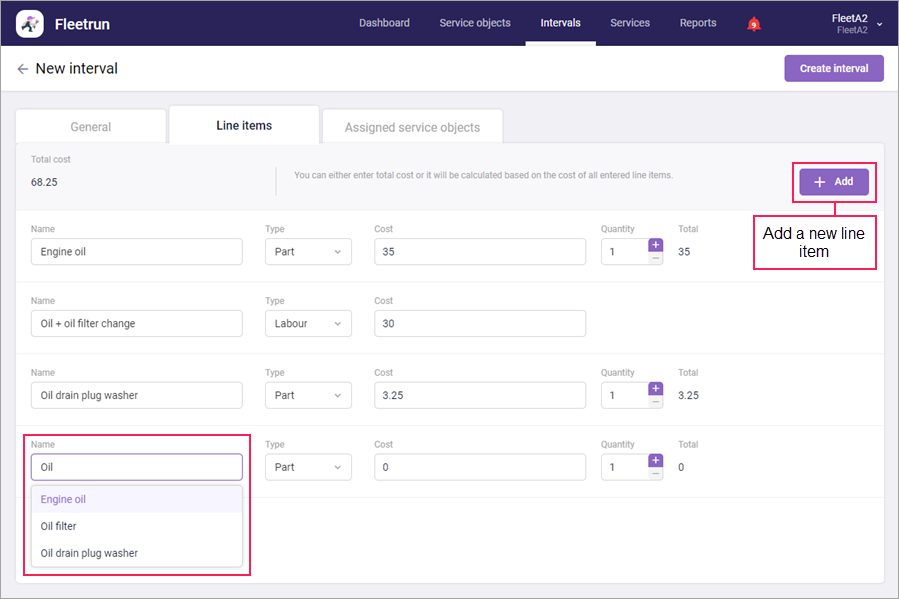Open the Labour type dropdown
Screen dimensions: 899x599
coord(308,324)
